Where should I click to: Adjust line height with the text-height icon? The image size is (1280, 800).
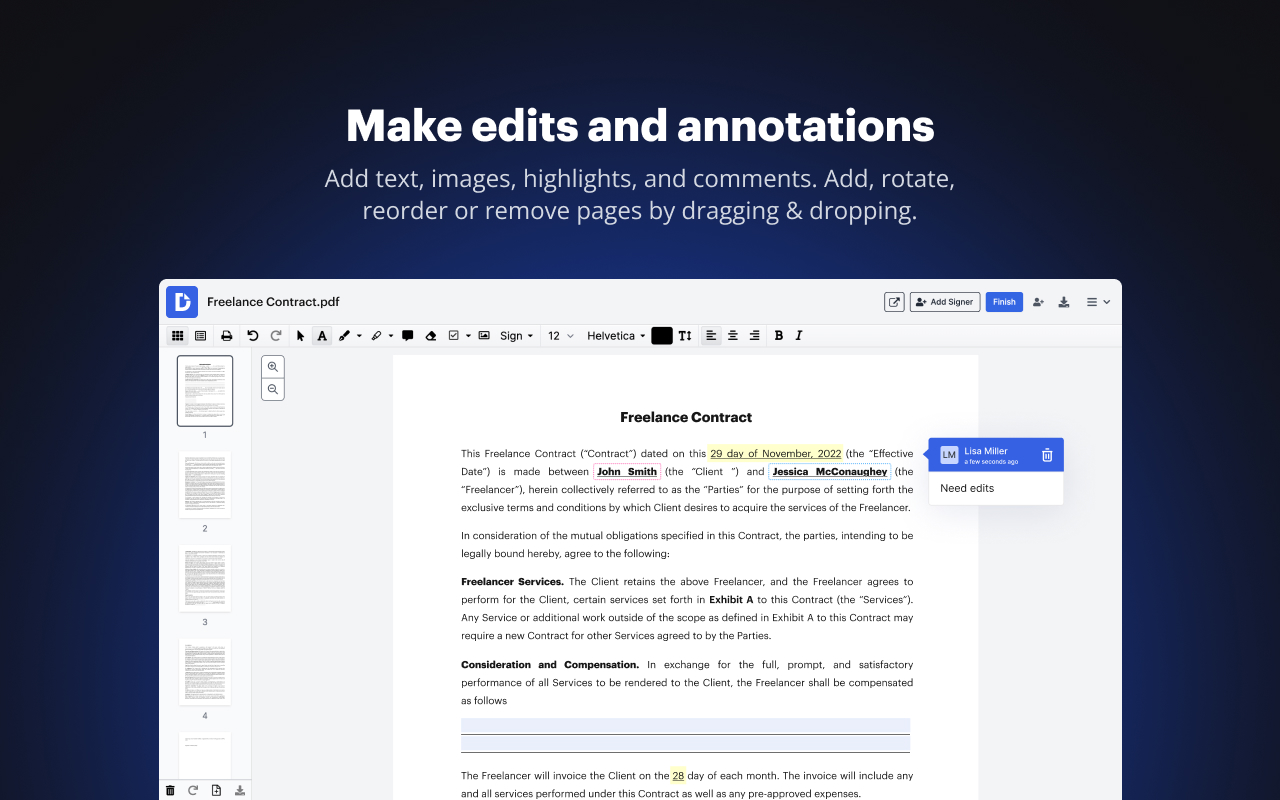coord(685,336)
